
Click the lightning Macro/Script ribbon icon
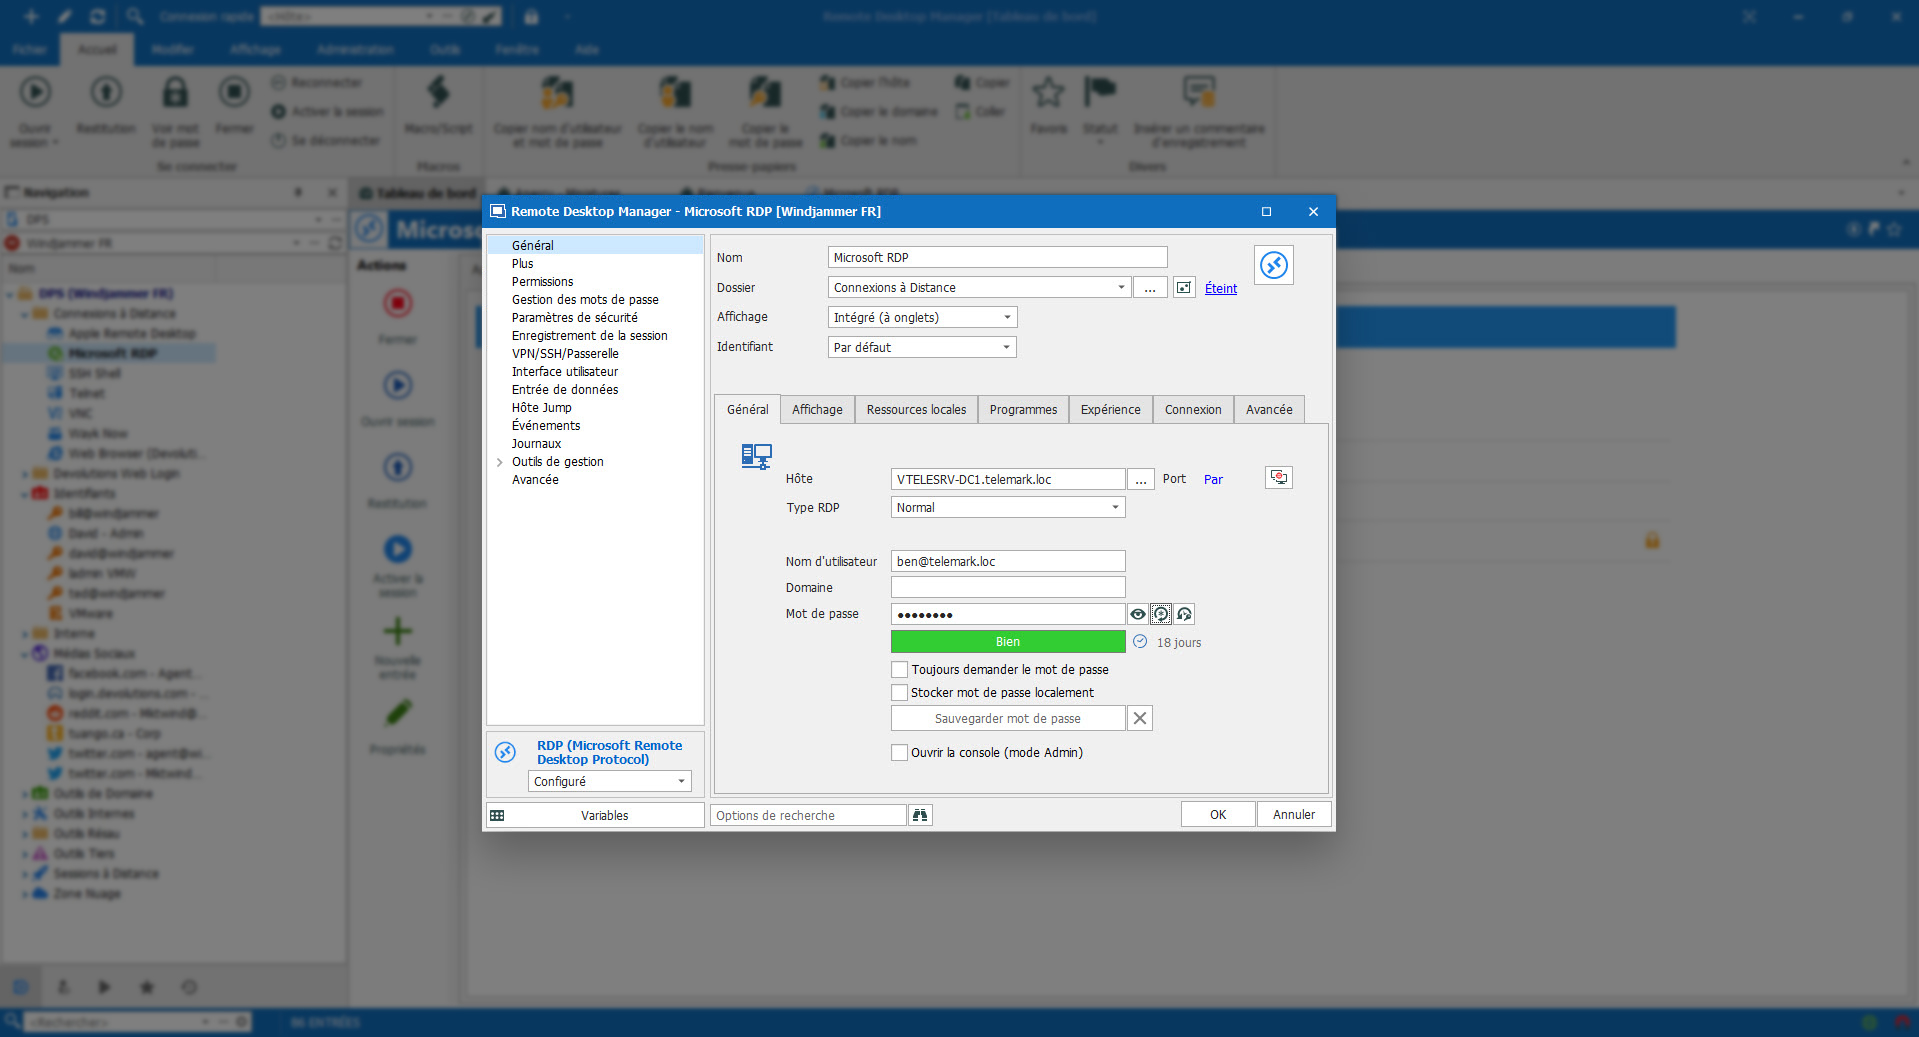(x=438, y=93)
